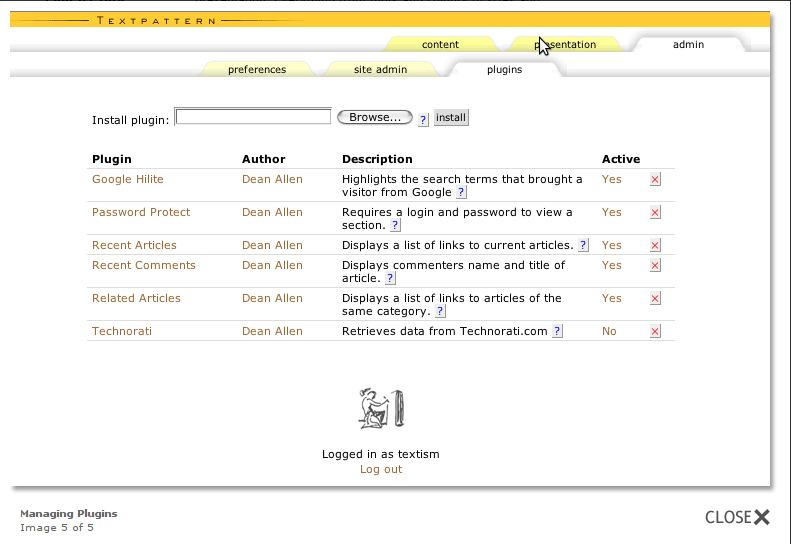This screenshot has width=791, height=544.
Task: Click the Active column header
Action: (621, 159)
